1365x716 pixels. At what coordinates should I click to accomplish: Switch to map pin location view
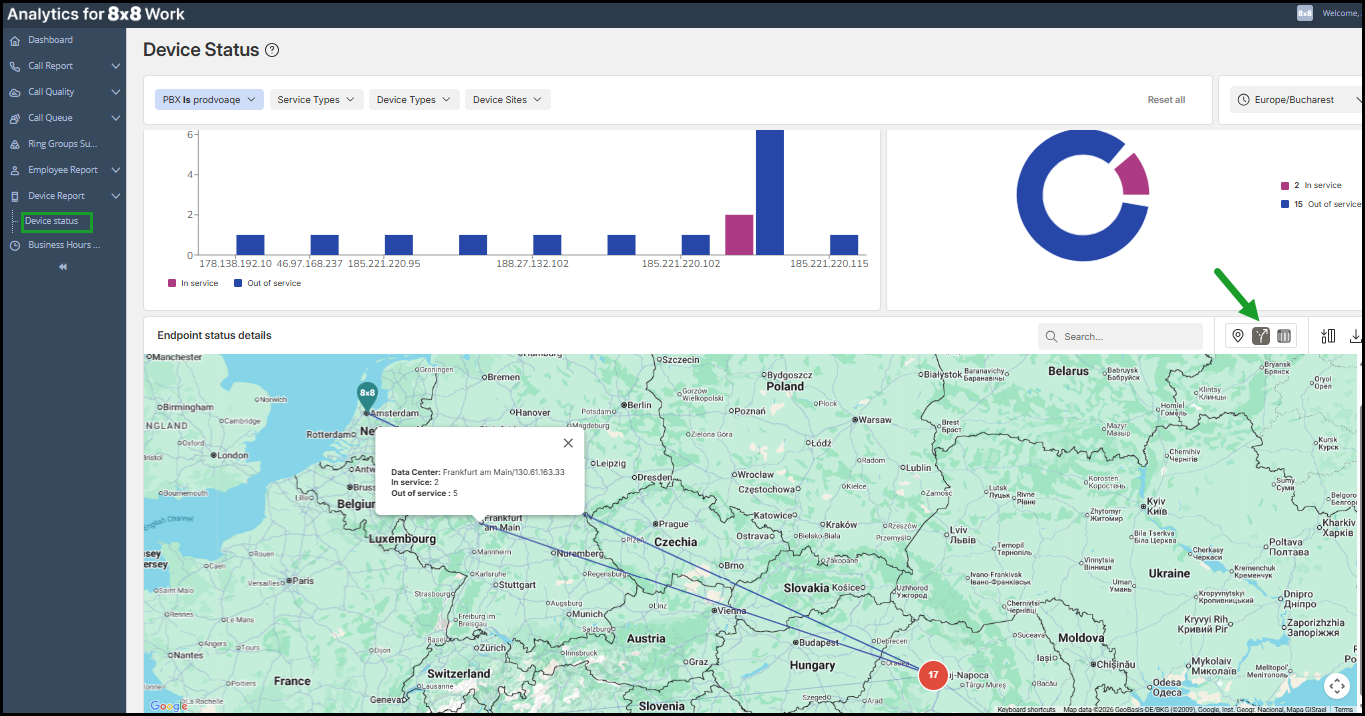click(x=1238, y=336)
